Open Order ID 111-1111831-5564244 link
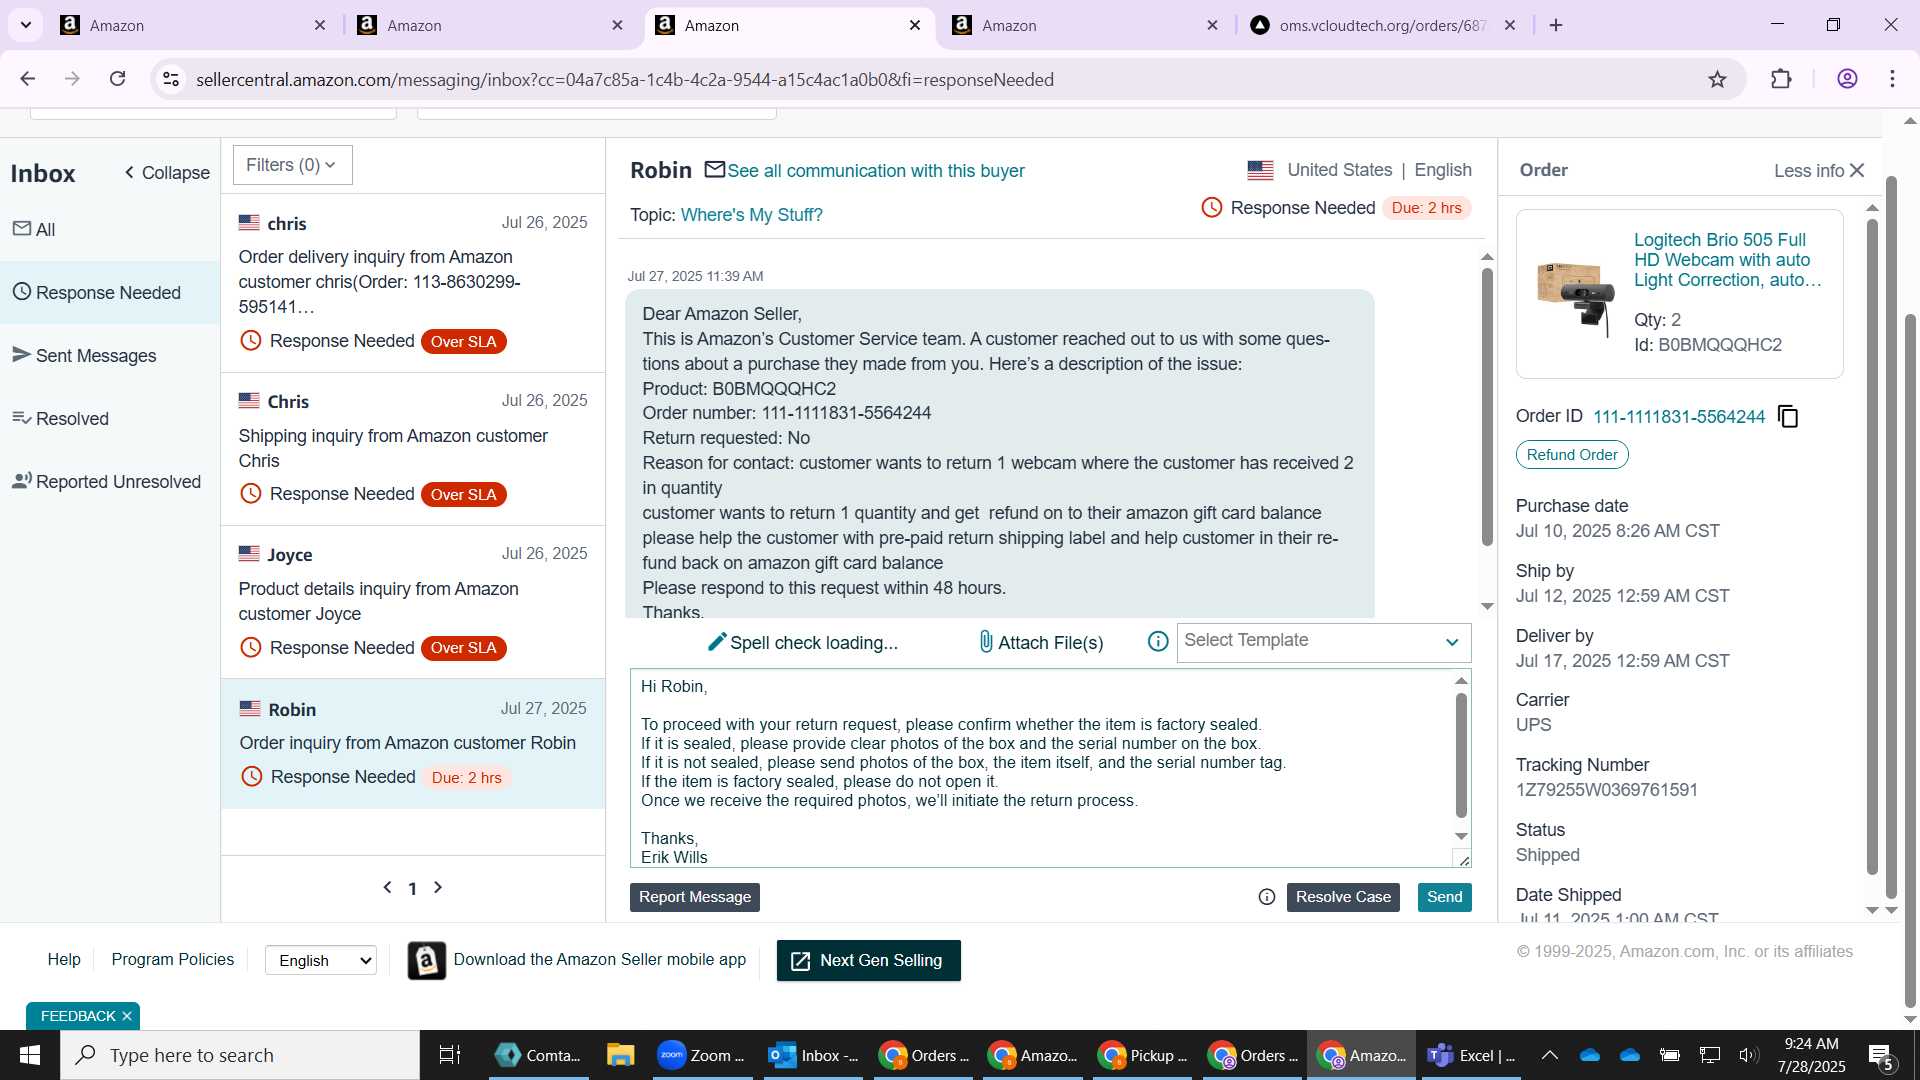Viewport: 1920px width, 1080px height. [x=1679, y=417]
